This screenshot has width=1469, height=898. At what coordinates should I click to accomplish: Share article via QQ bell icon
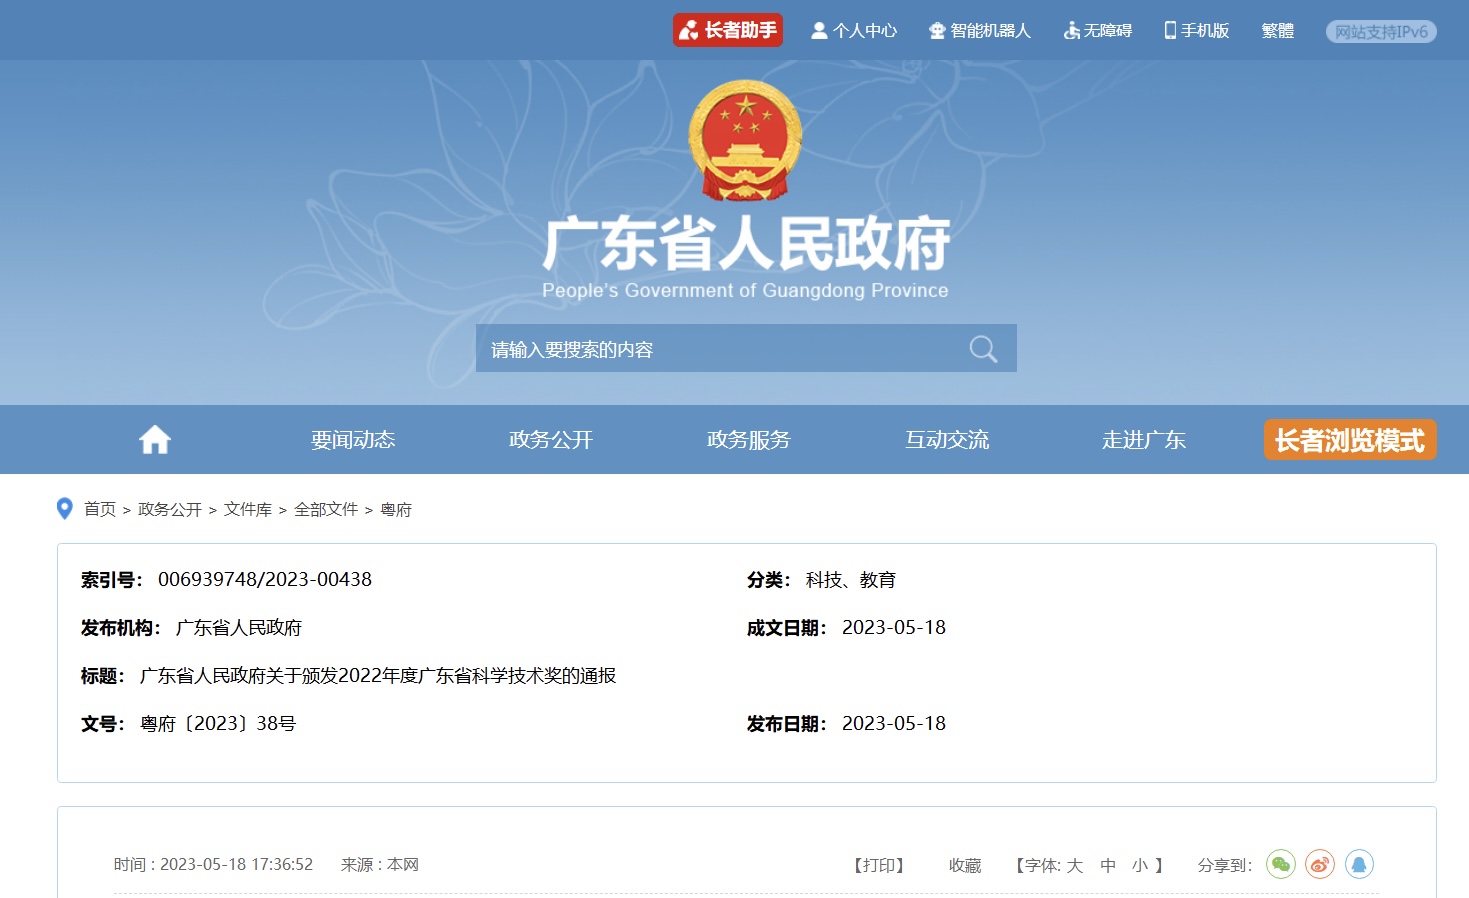click(x=1359, y=864)
